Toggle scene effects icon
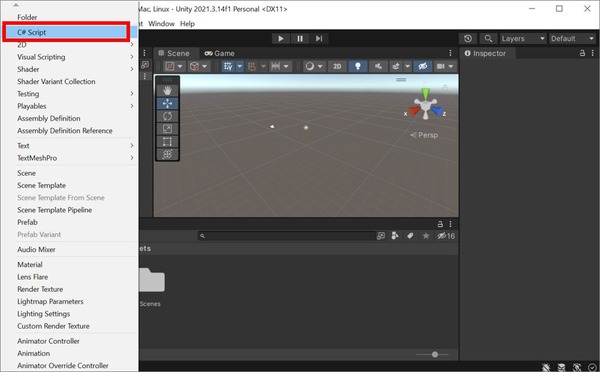The height and width of the screenshot is (372, 600). click(396, 66)
